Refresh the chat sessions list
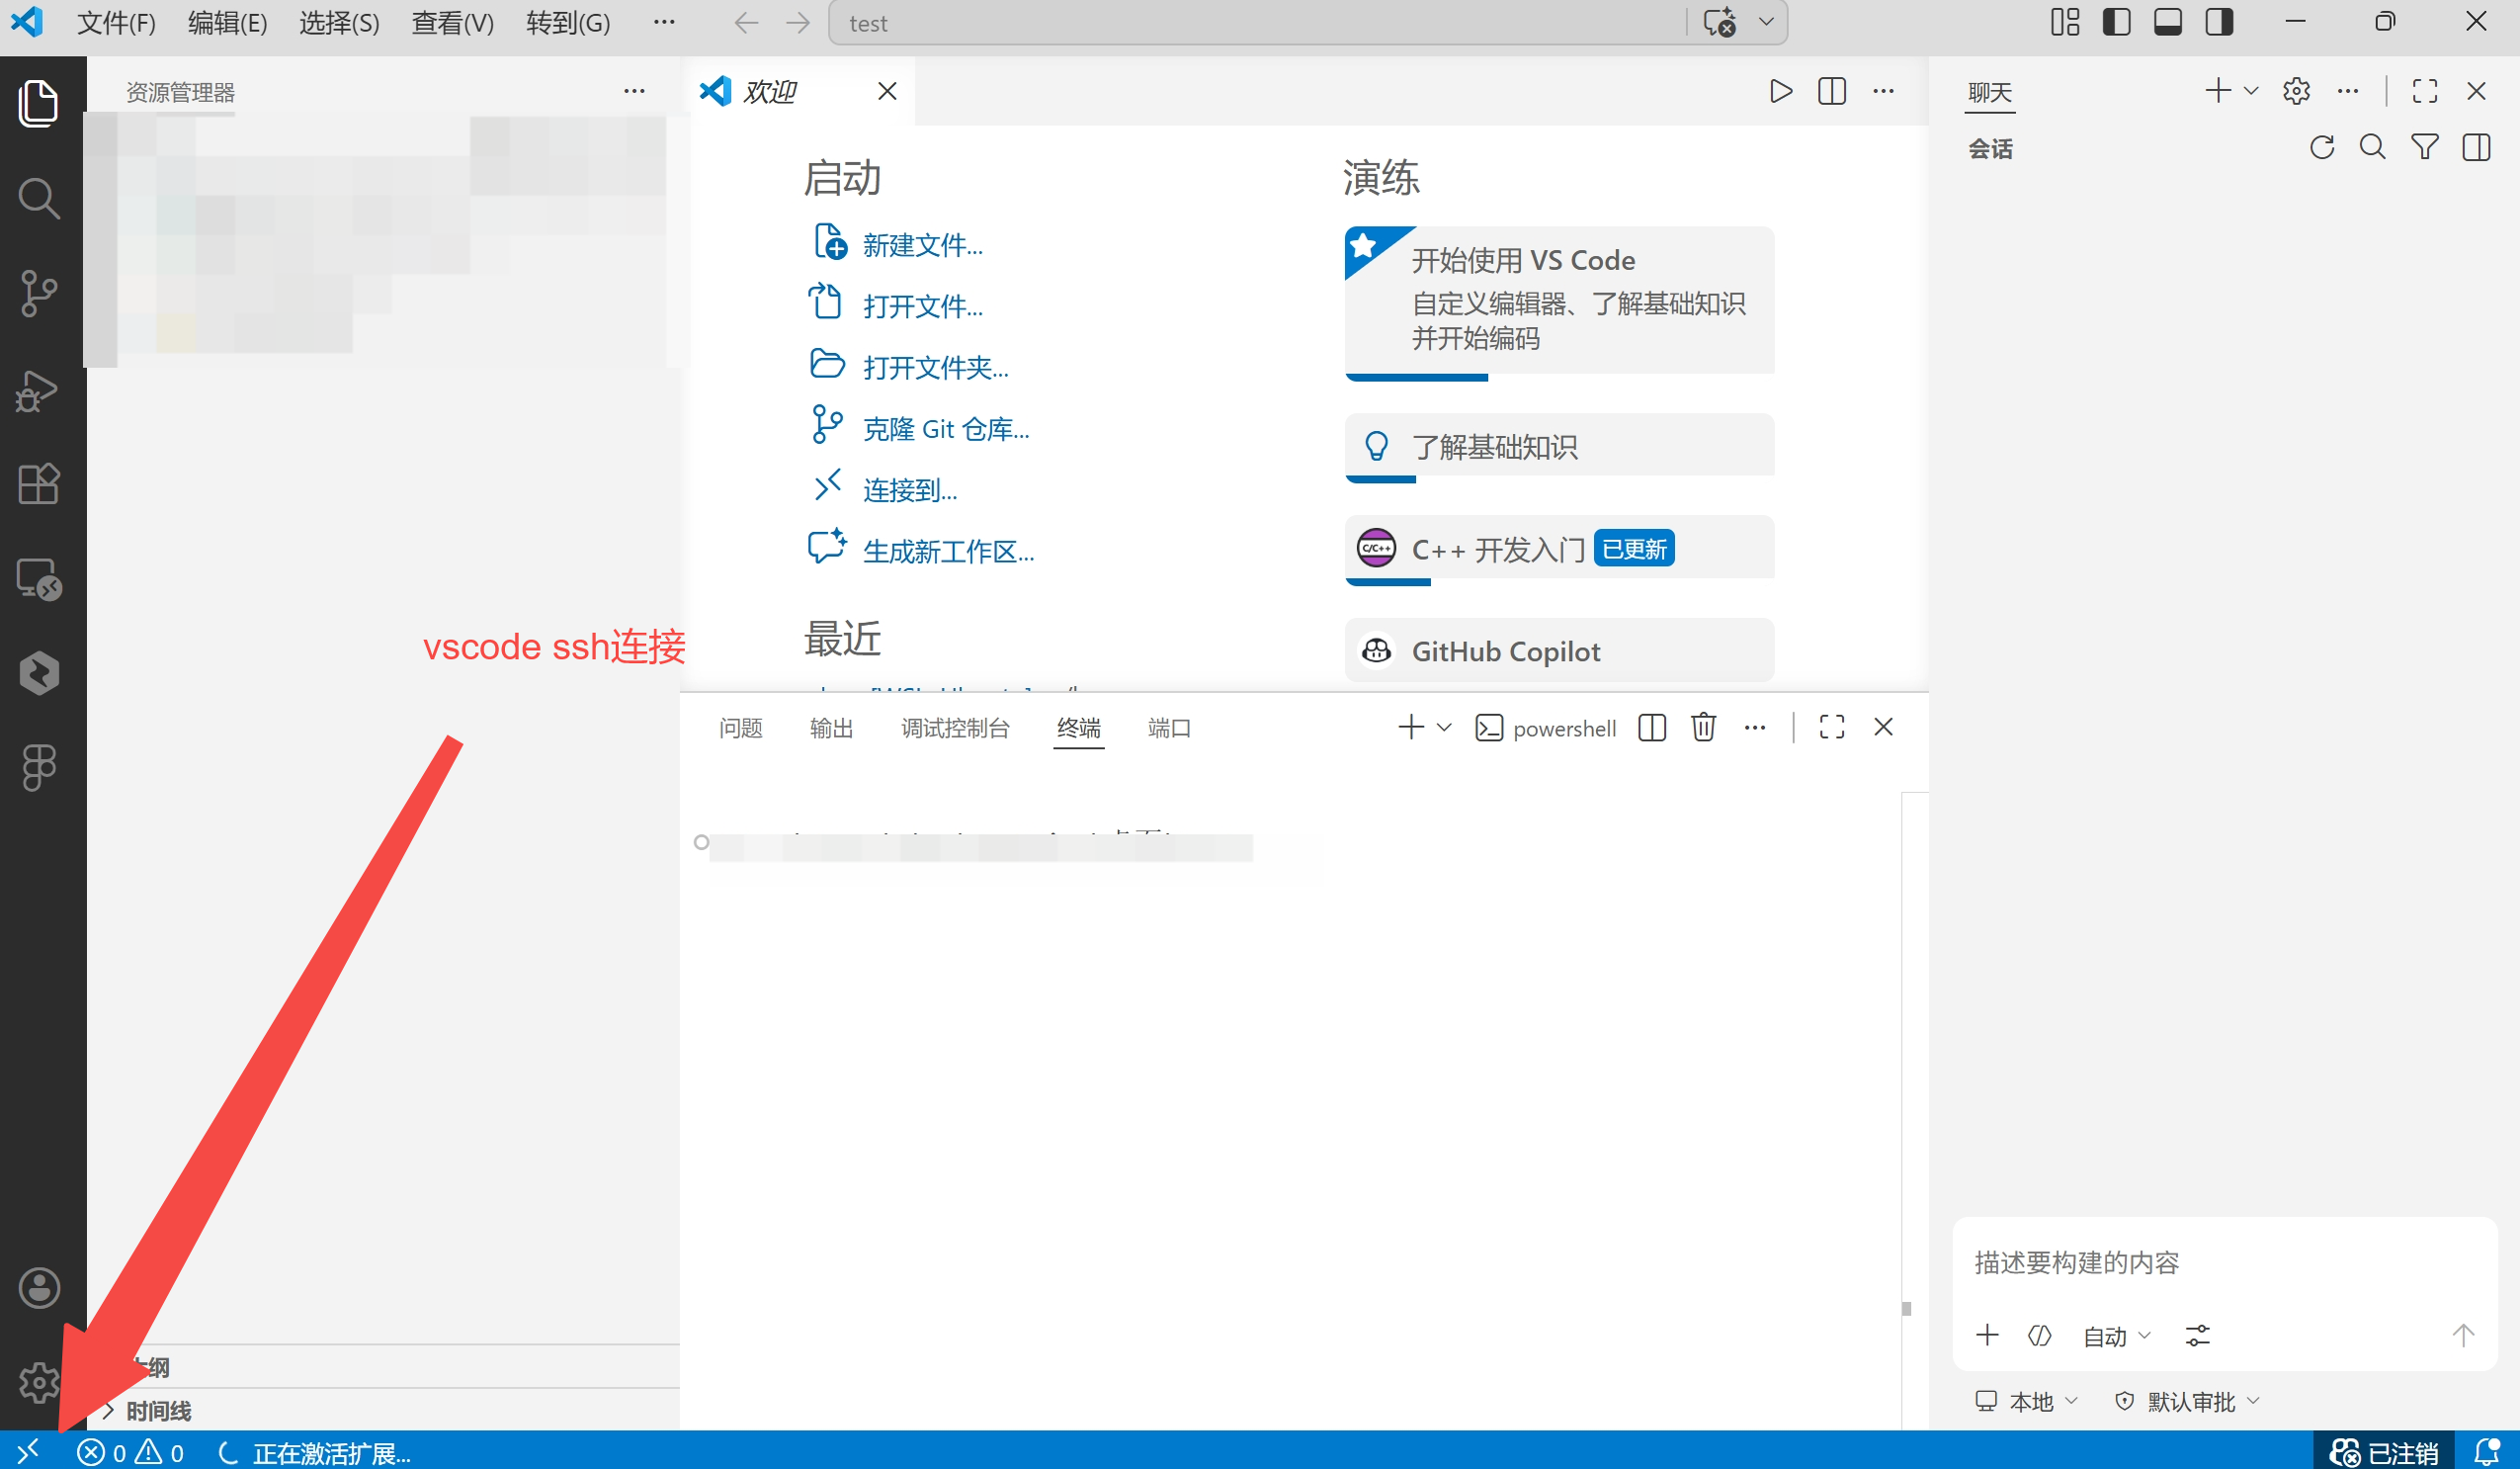The height and width of the screenshot is (1469, 2520). [2322, 148]
